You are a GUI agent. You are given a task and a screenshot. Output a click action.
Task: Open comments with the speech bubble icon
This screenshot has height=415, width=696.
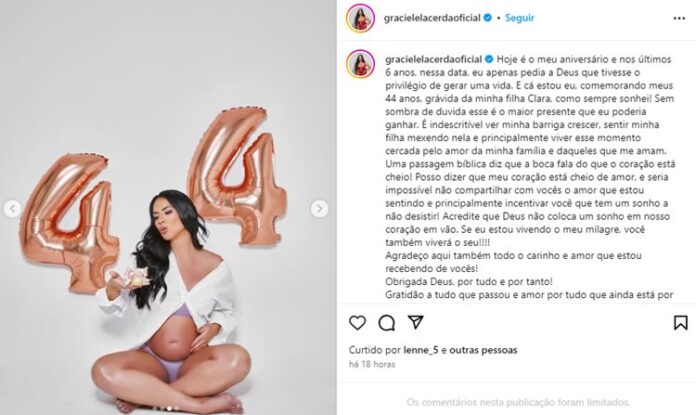point(386,323)
